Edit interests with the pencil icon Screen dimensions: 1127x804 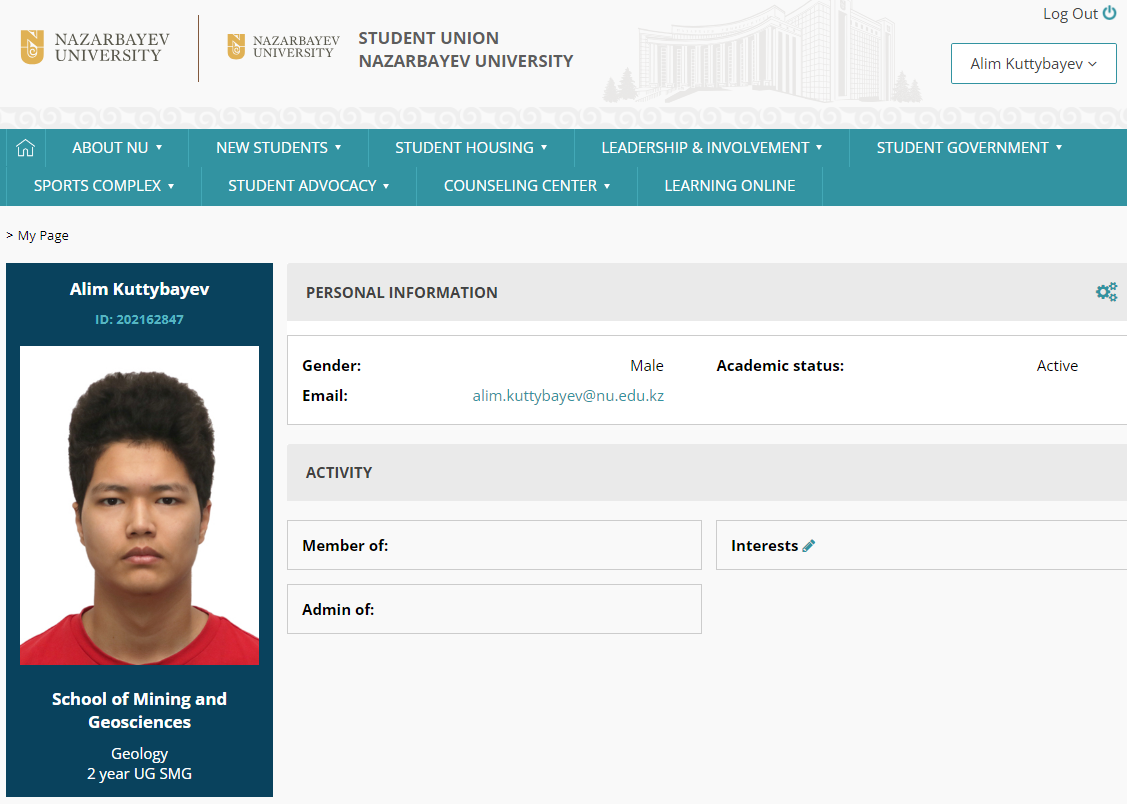click(809, 546)
